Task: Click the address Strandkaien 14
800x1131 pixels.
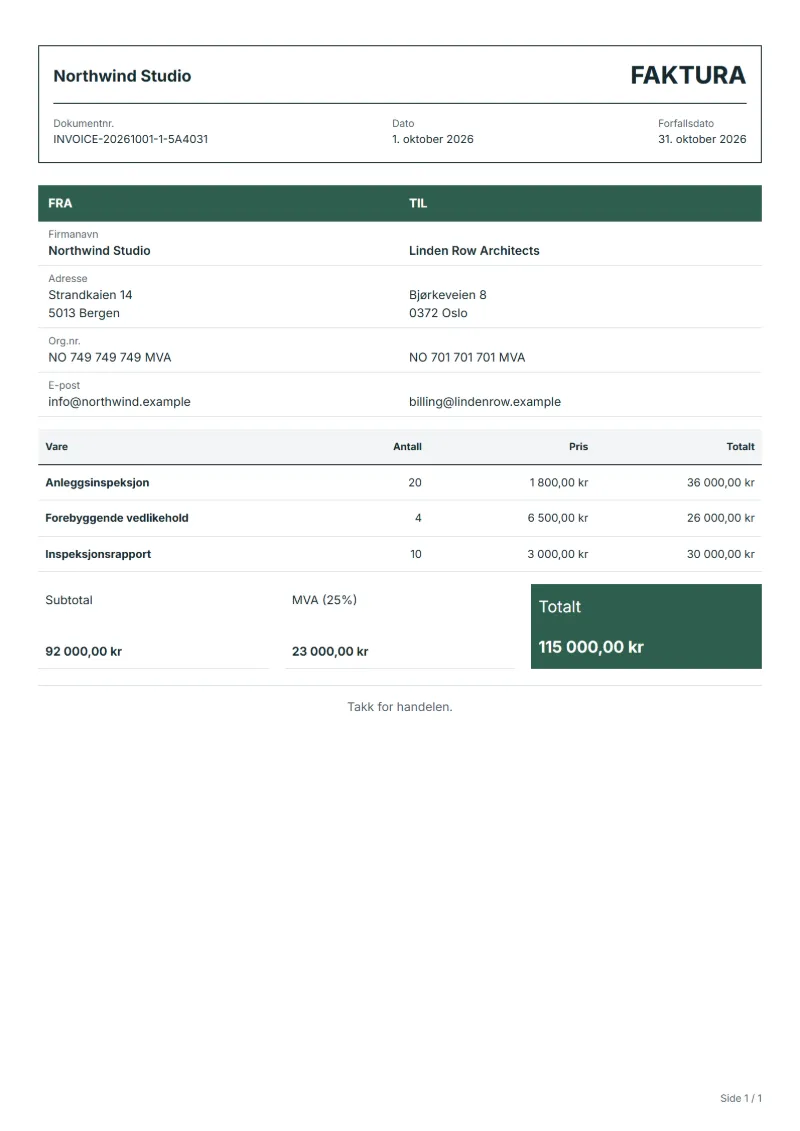Action: point(90,295)
